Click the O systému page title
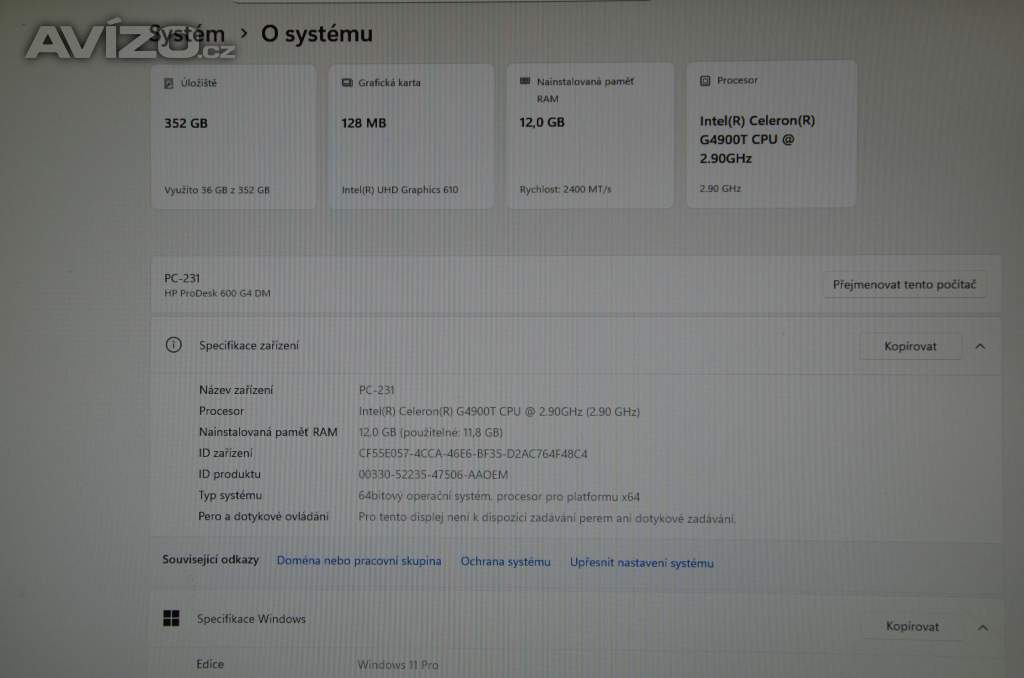The height and width of the screenshot is (678, 1024). [316, 33]
